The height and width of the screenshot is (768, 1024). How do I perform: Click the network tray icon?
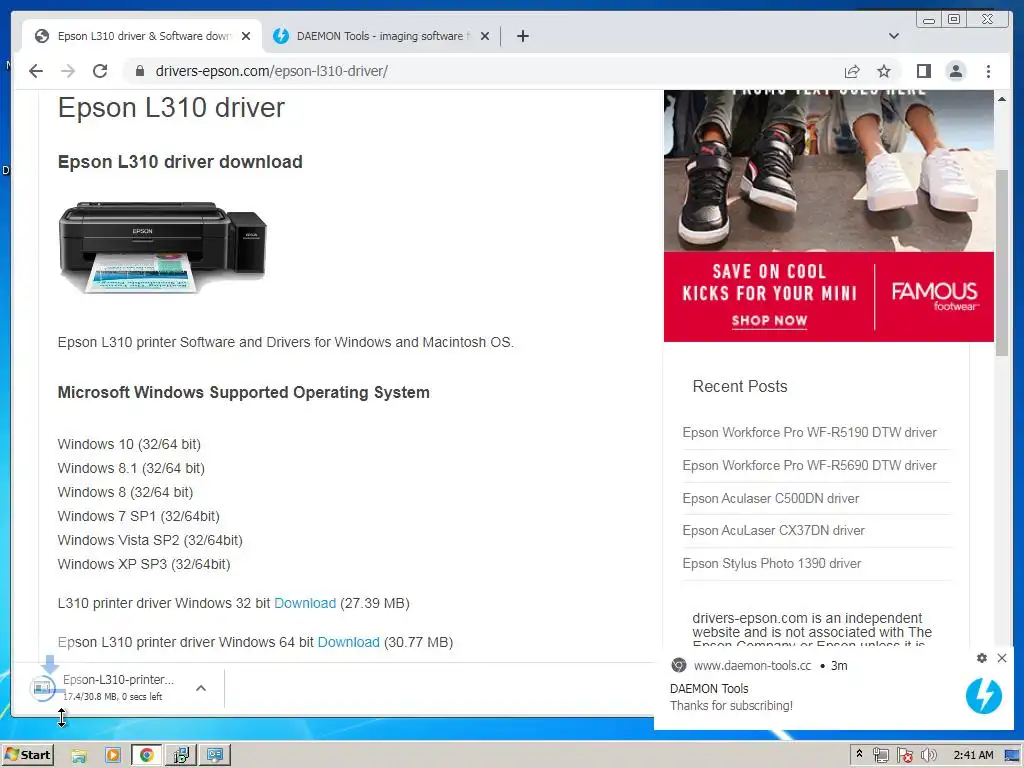point(880,756)
